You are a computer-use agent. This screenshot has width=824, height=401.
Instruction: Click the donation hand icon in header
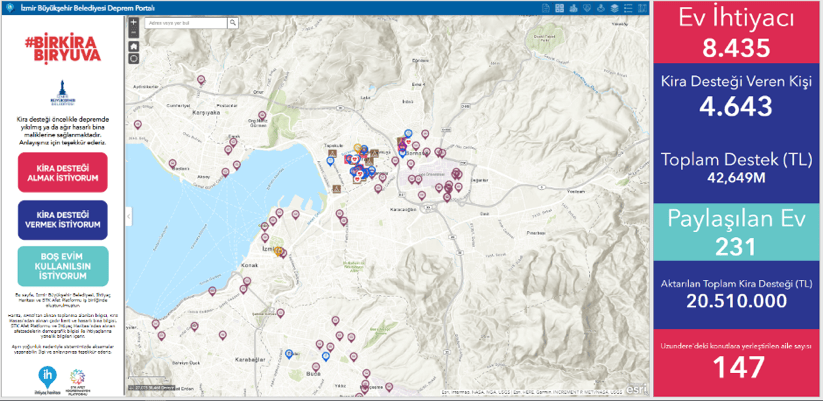click(601, 8)
